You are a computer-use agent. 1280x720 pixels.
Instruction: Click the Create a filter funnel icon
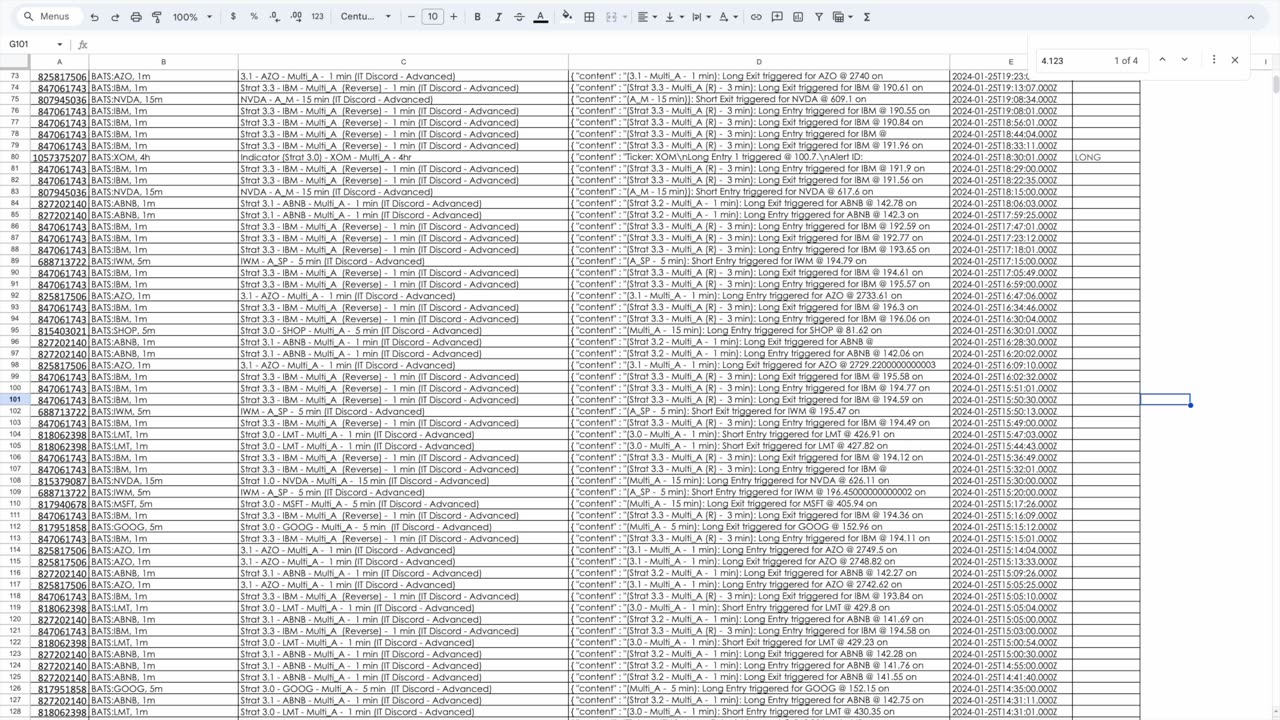click(819, 17)
